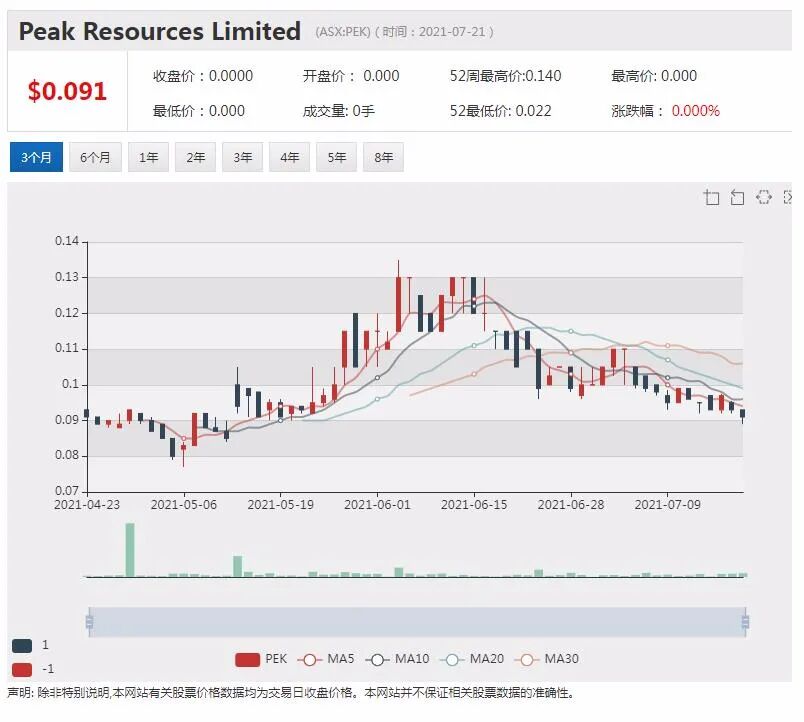Click the 最低价：0.000 text
The image size is (804, 722).
[199, 111]
